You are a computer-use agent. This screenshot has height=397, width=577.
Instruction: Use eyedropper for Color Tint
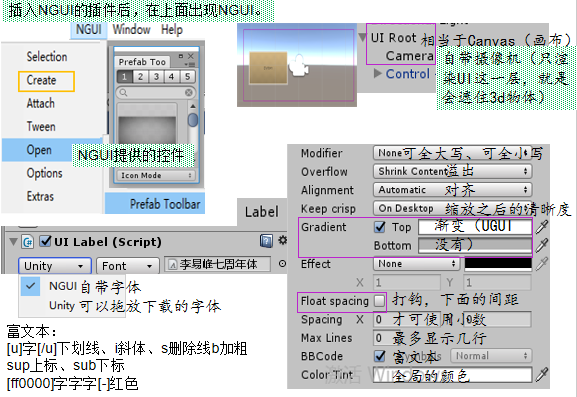(542, 375)
